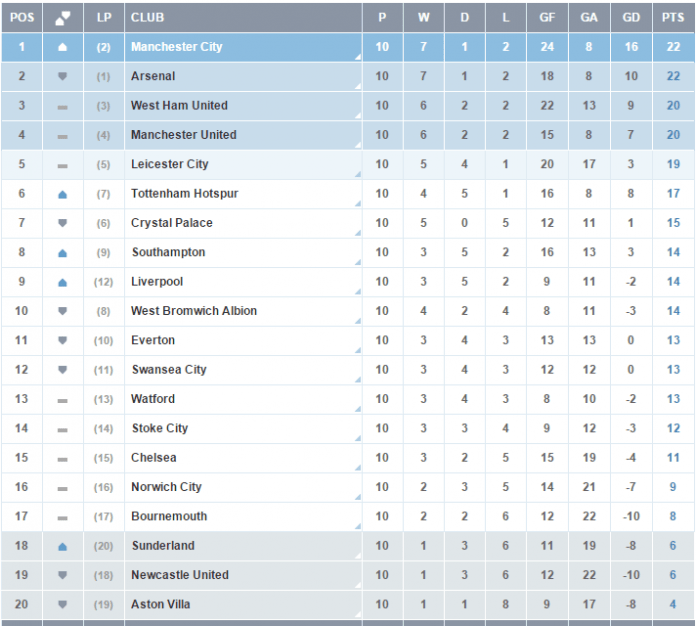Click the position movement icon in header
Screen dimensions: 696x626
[x=63, y=18]
